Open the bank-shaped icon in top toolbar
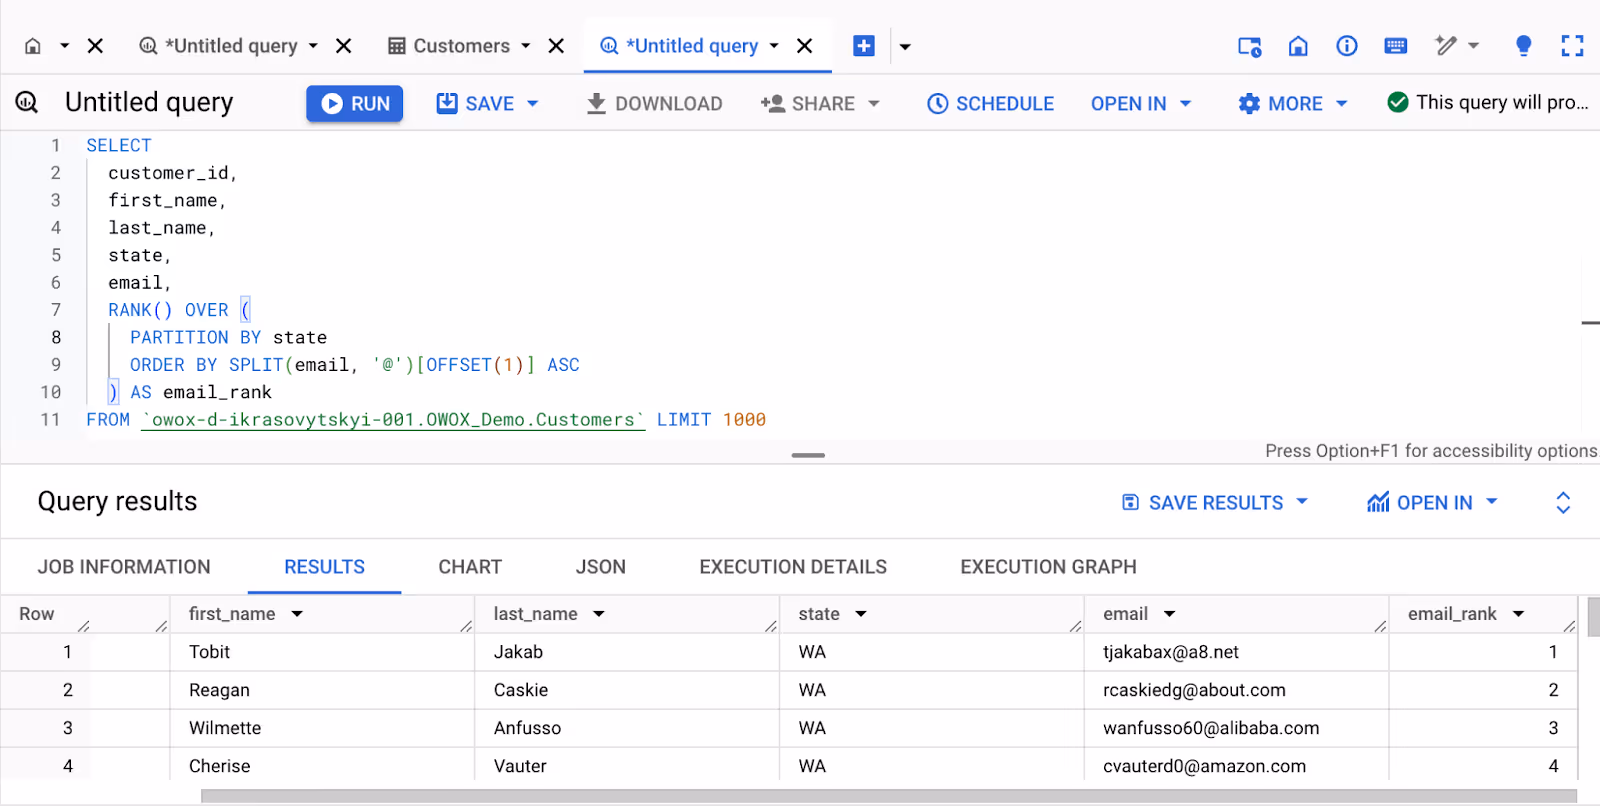1600x806 pixels. click(x=1298, y=46)
